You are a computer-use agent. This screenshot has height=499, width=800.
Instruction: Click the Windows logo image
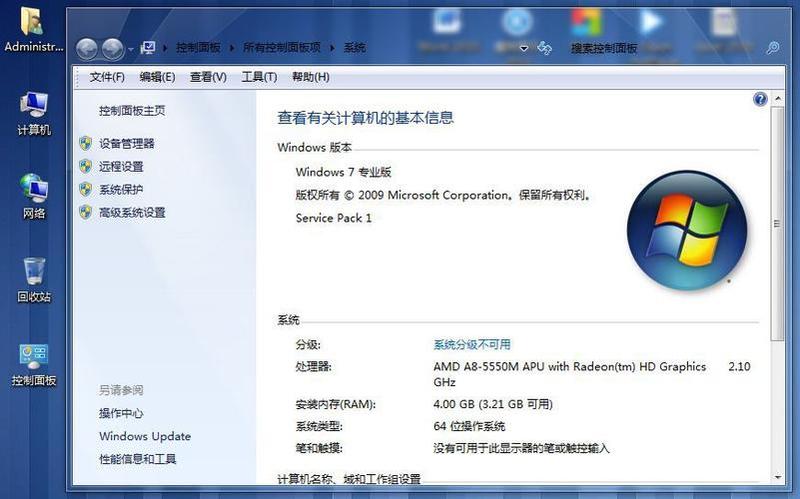click(x=687, y=231)
